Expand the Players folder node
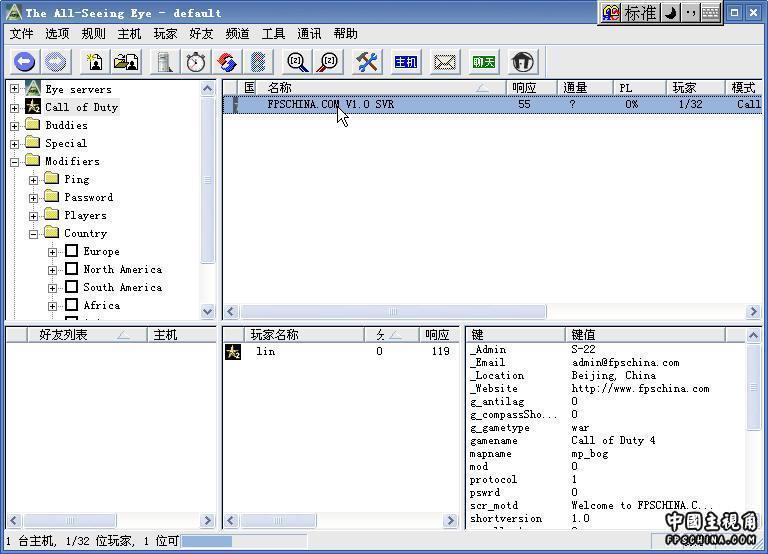Screen dimensions: 768x554 pos(33,216)
